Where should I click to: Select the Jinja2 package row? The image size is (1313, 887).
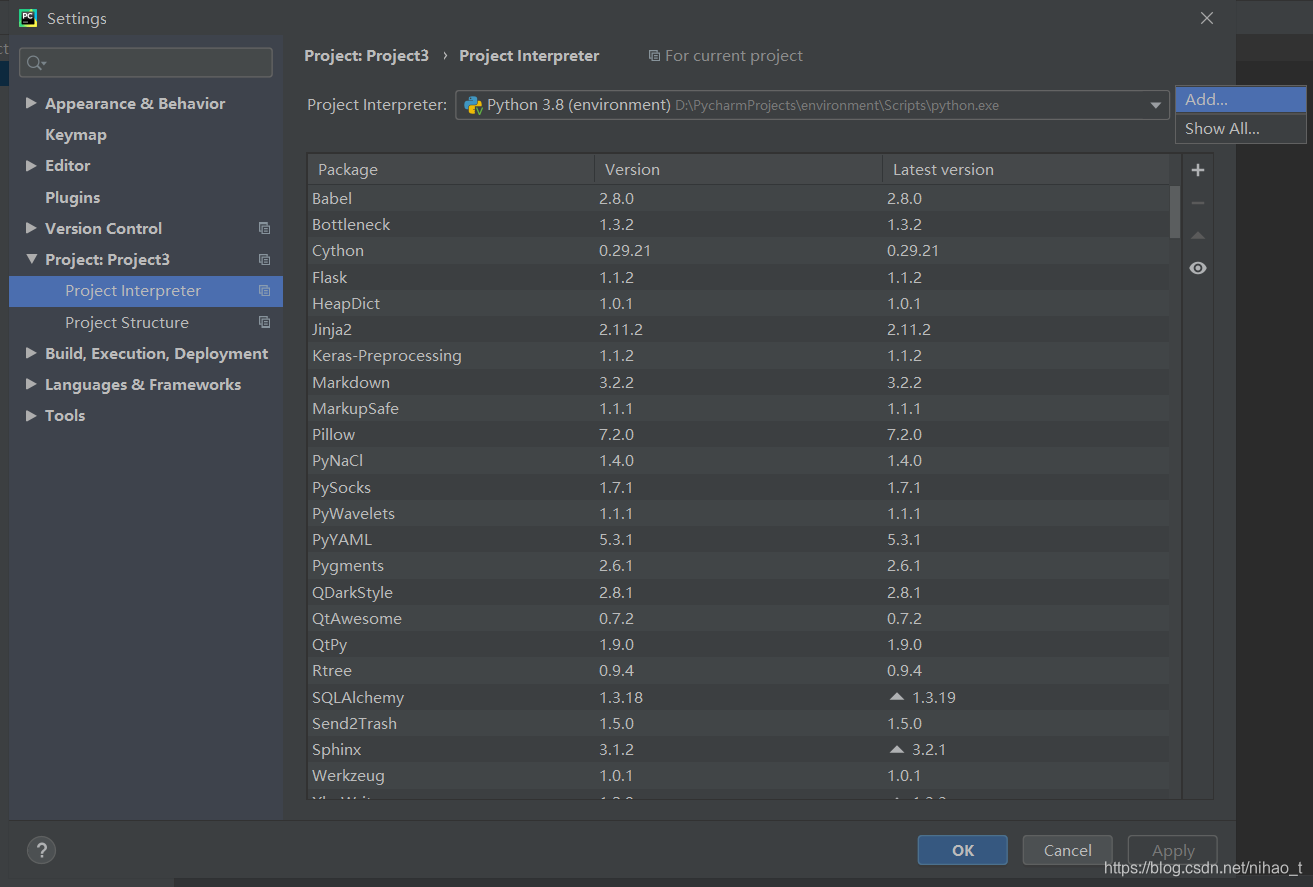[738, 329]
